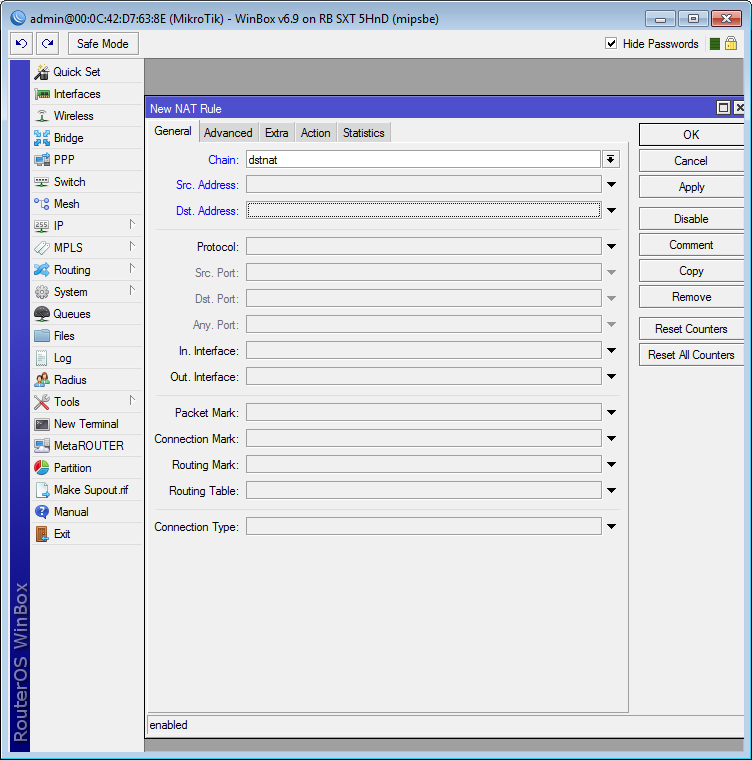
Task: Expand the Src. Address field arrow
Action: [612, 185]
